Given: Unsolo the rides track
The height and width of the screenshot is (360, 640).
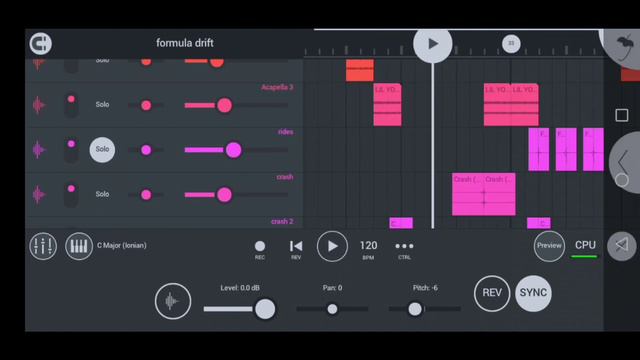Looking at the screenshot, I should pyautogui.click(x=102, y=149).
